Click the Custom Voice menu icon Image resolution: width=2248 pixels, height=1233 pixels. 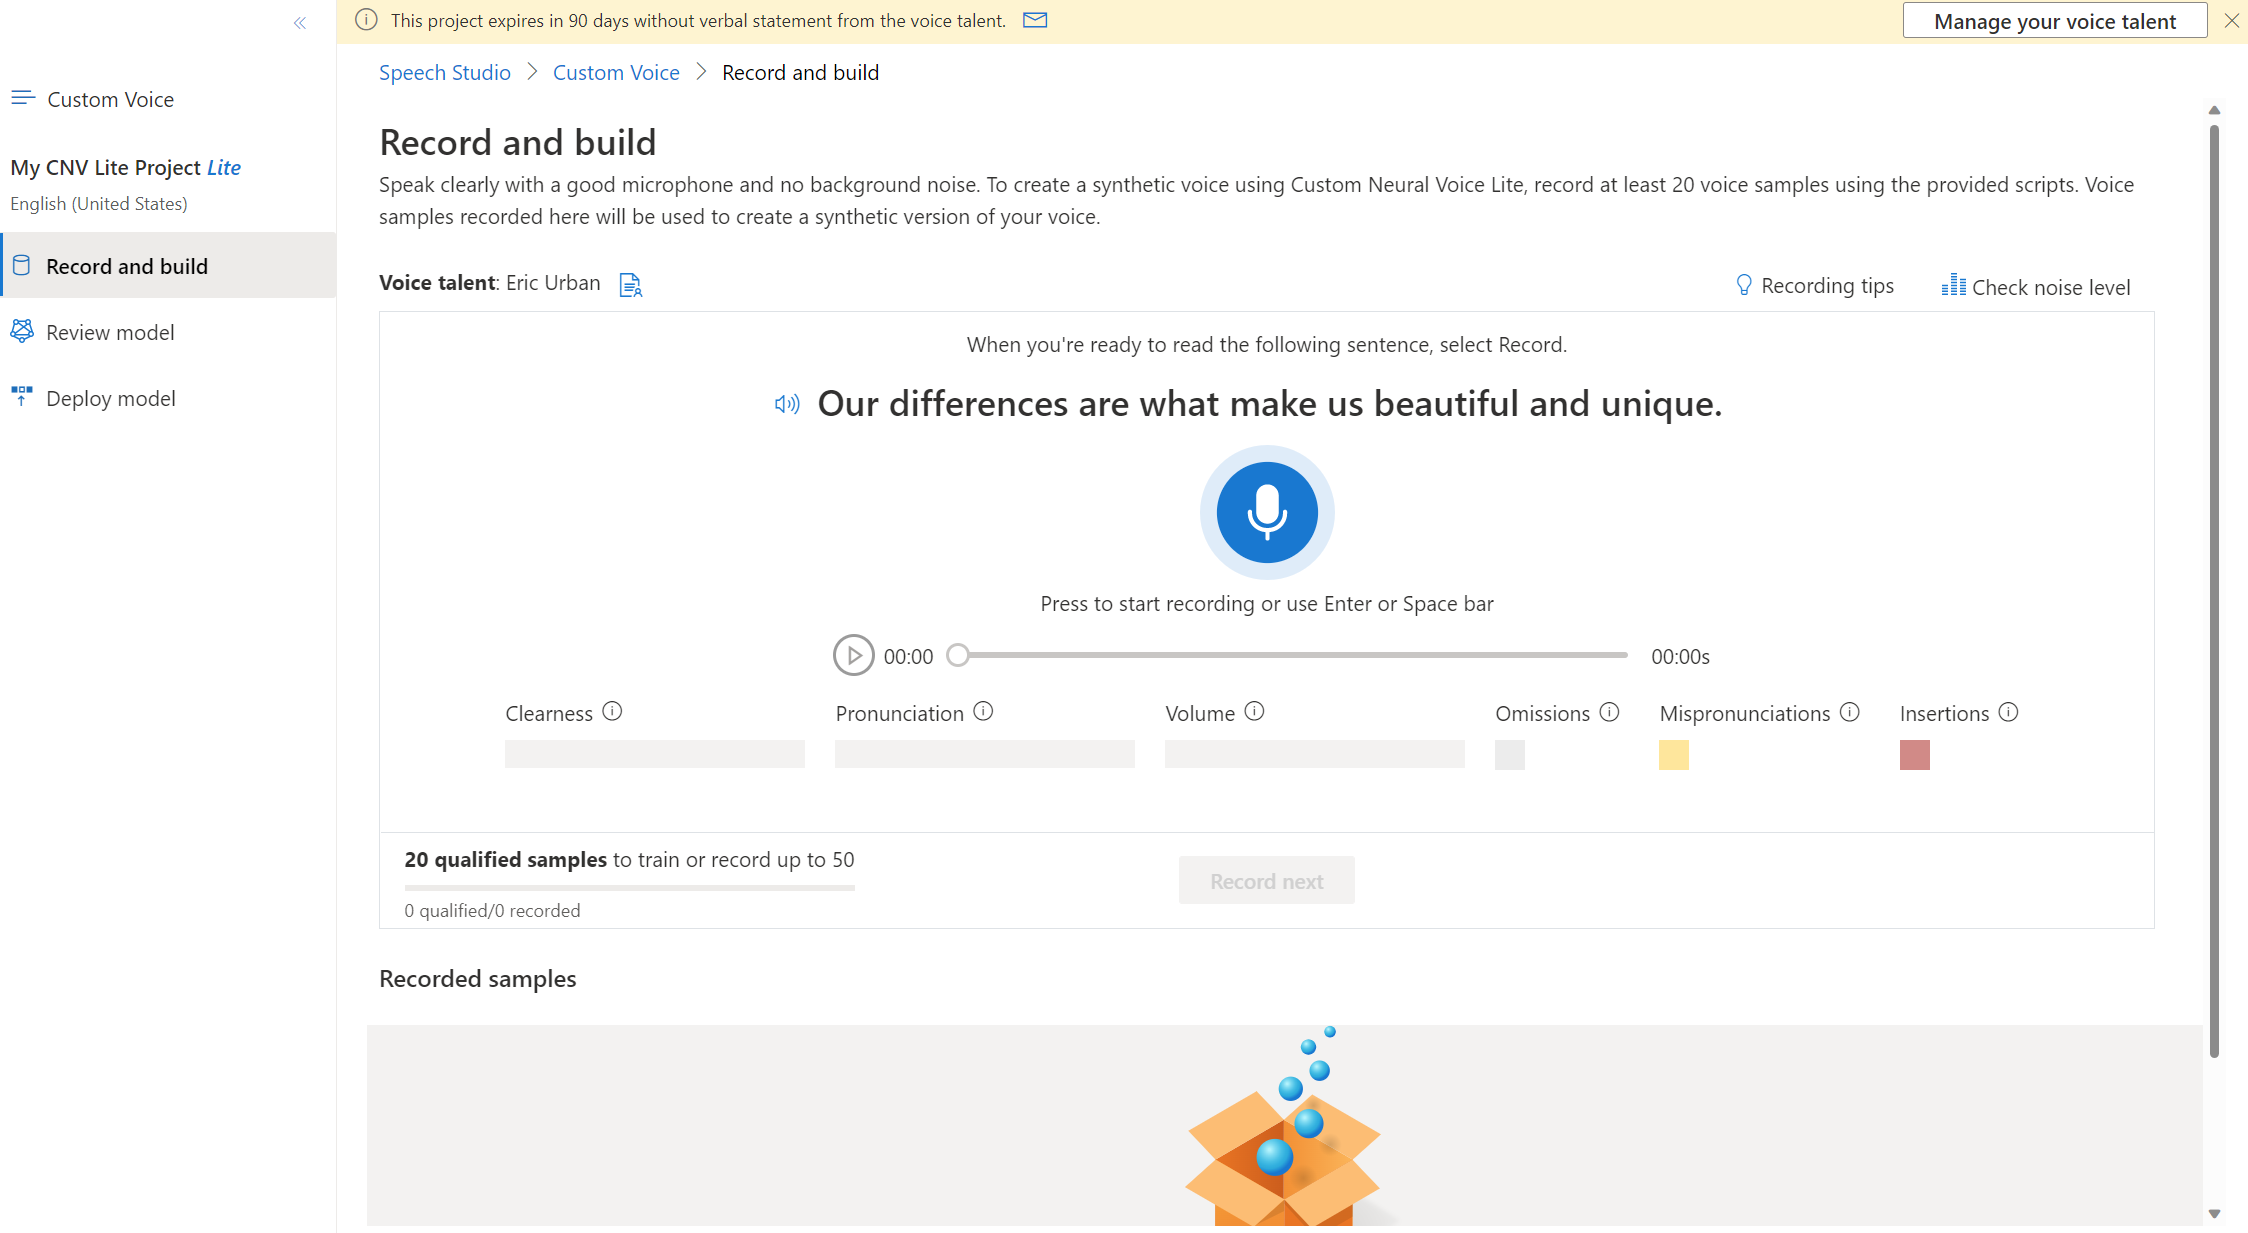[24, 97]
